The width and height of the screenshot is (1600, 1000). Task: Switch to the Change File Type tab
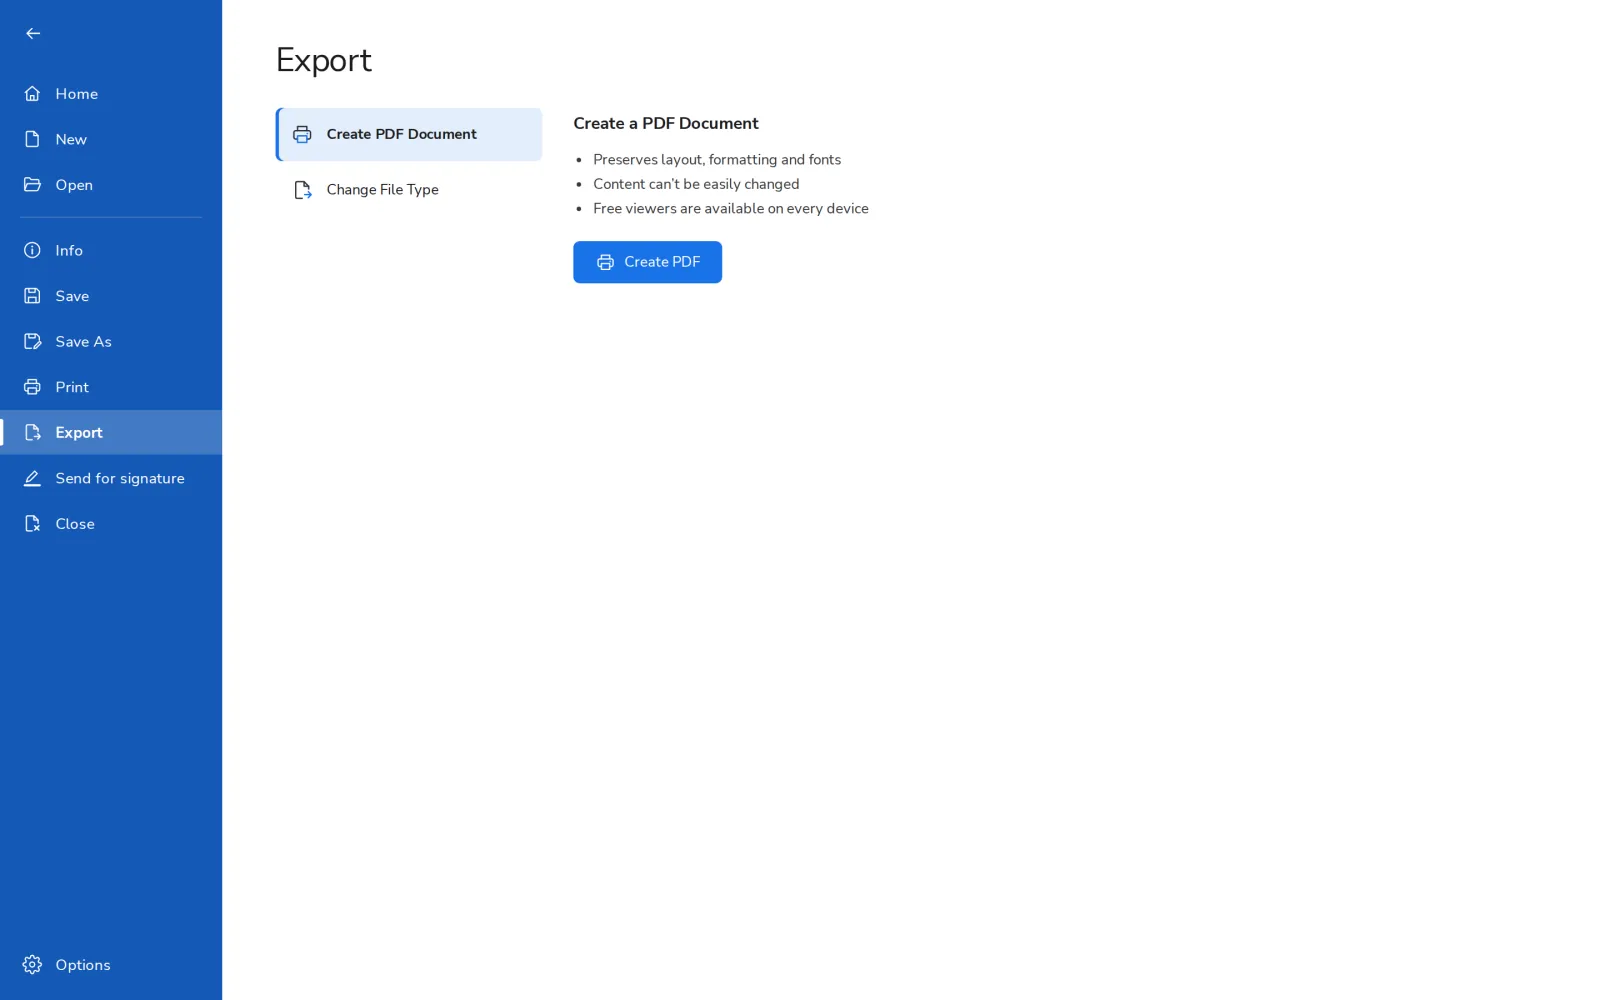[409, 190]
